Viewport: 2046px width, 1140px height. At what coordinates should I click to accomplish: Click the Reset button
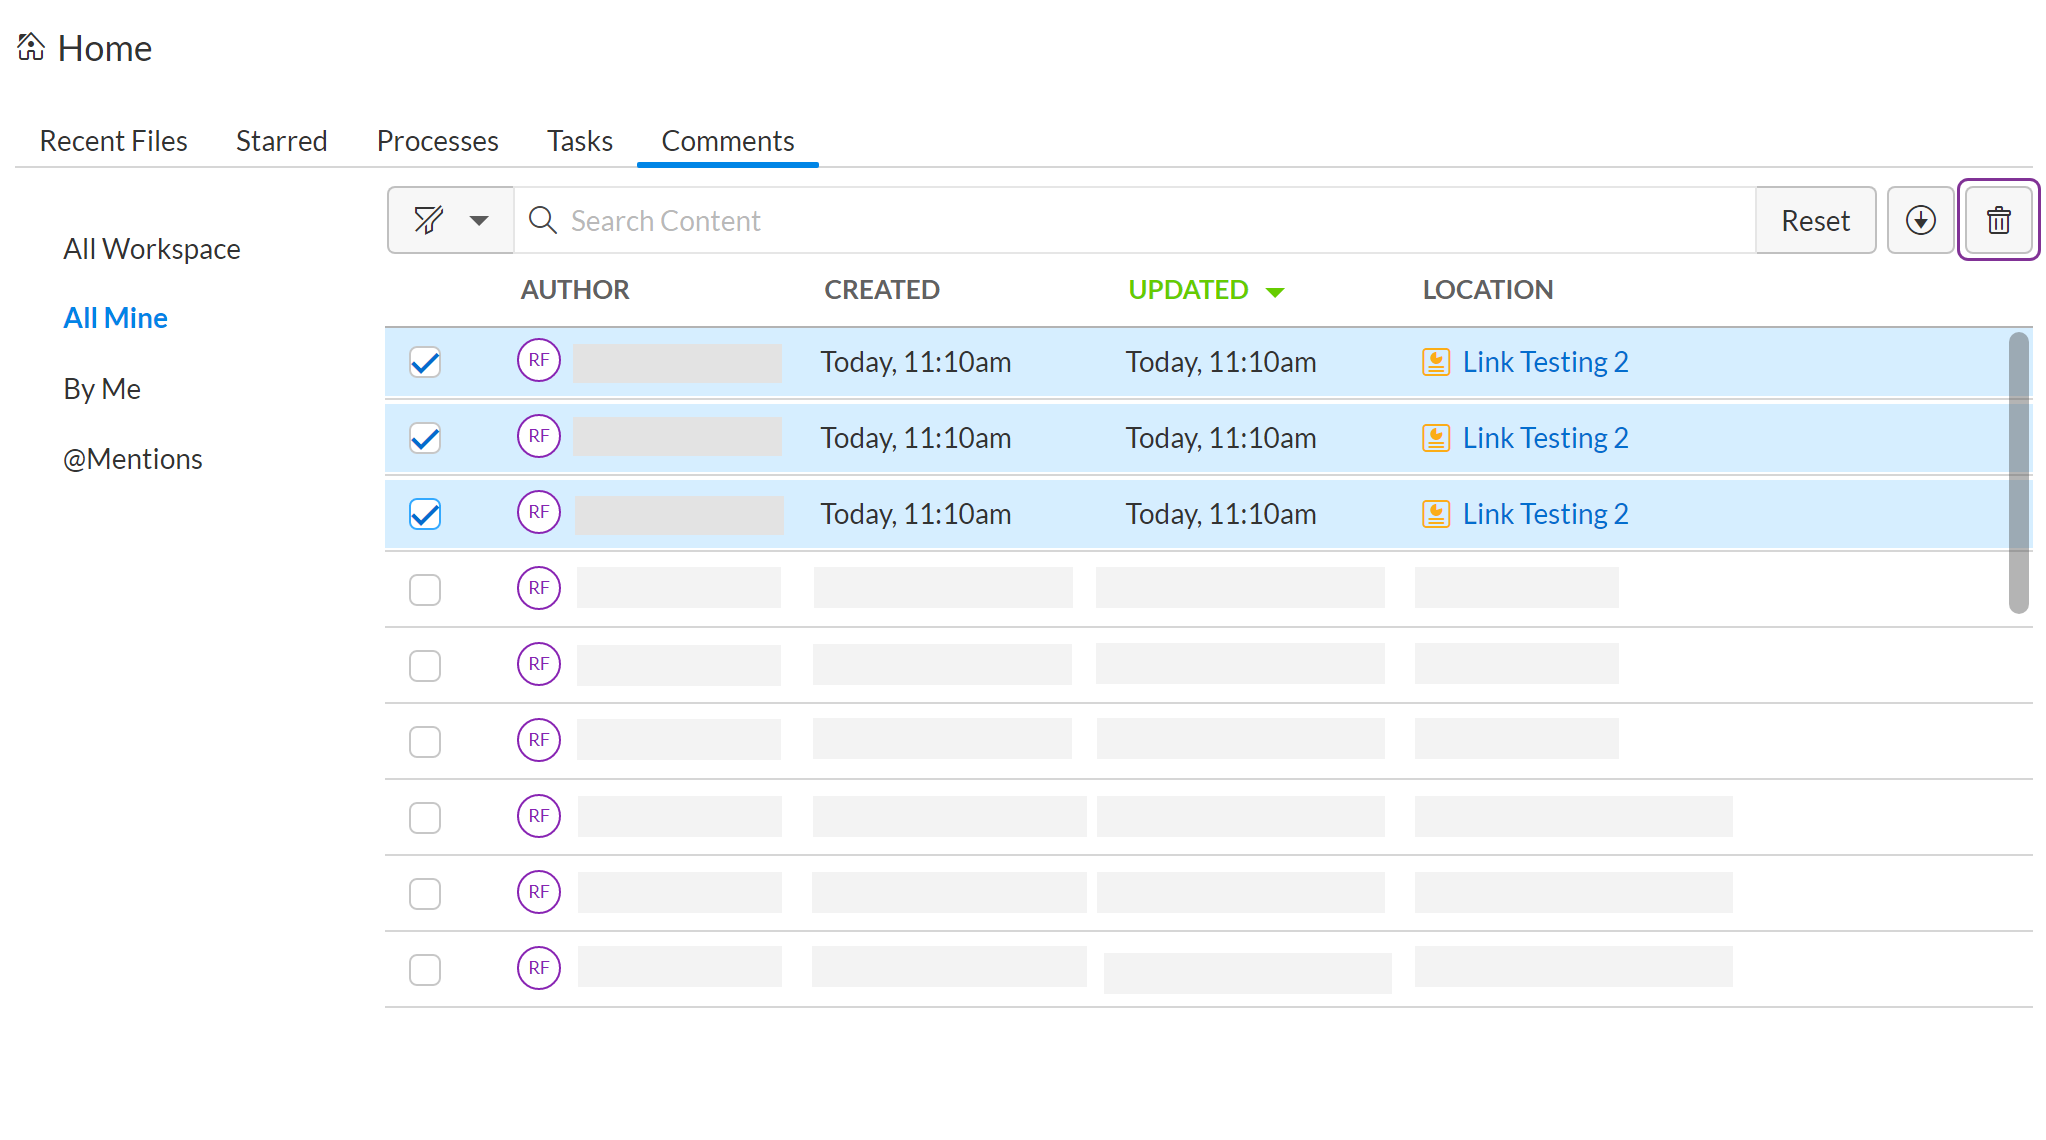tap(1815, 220)
